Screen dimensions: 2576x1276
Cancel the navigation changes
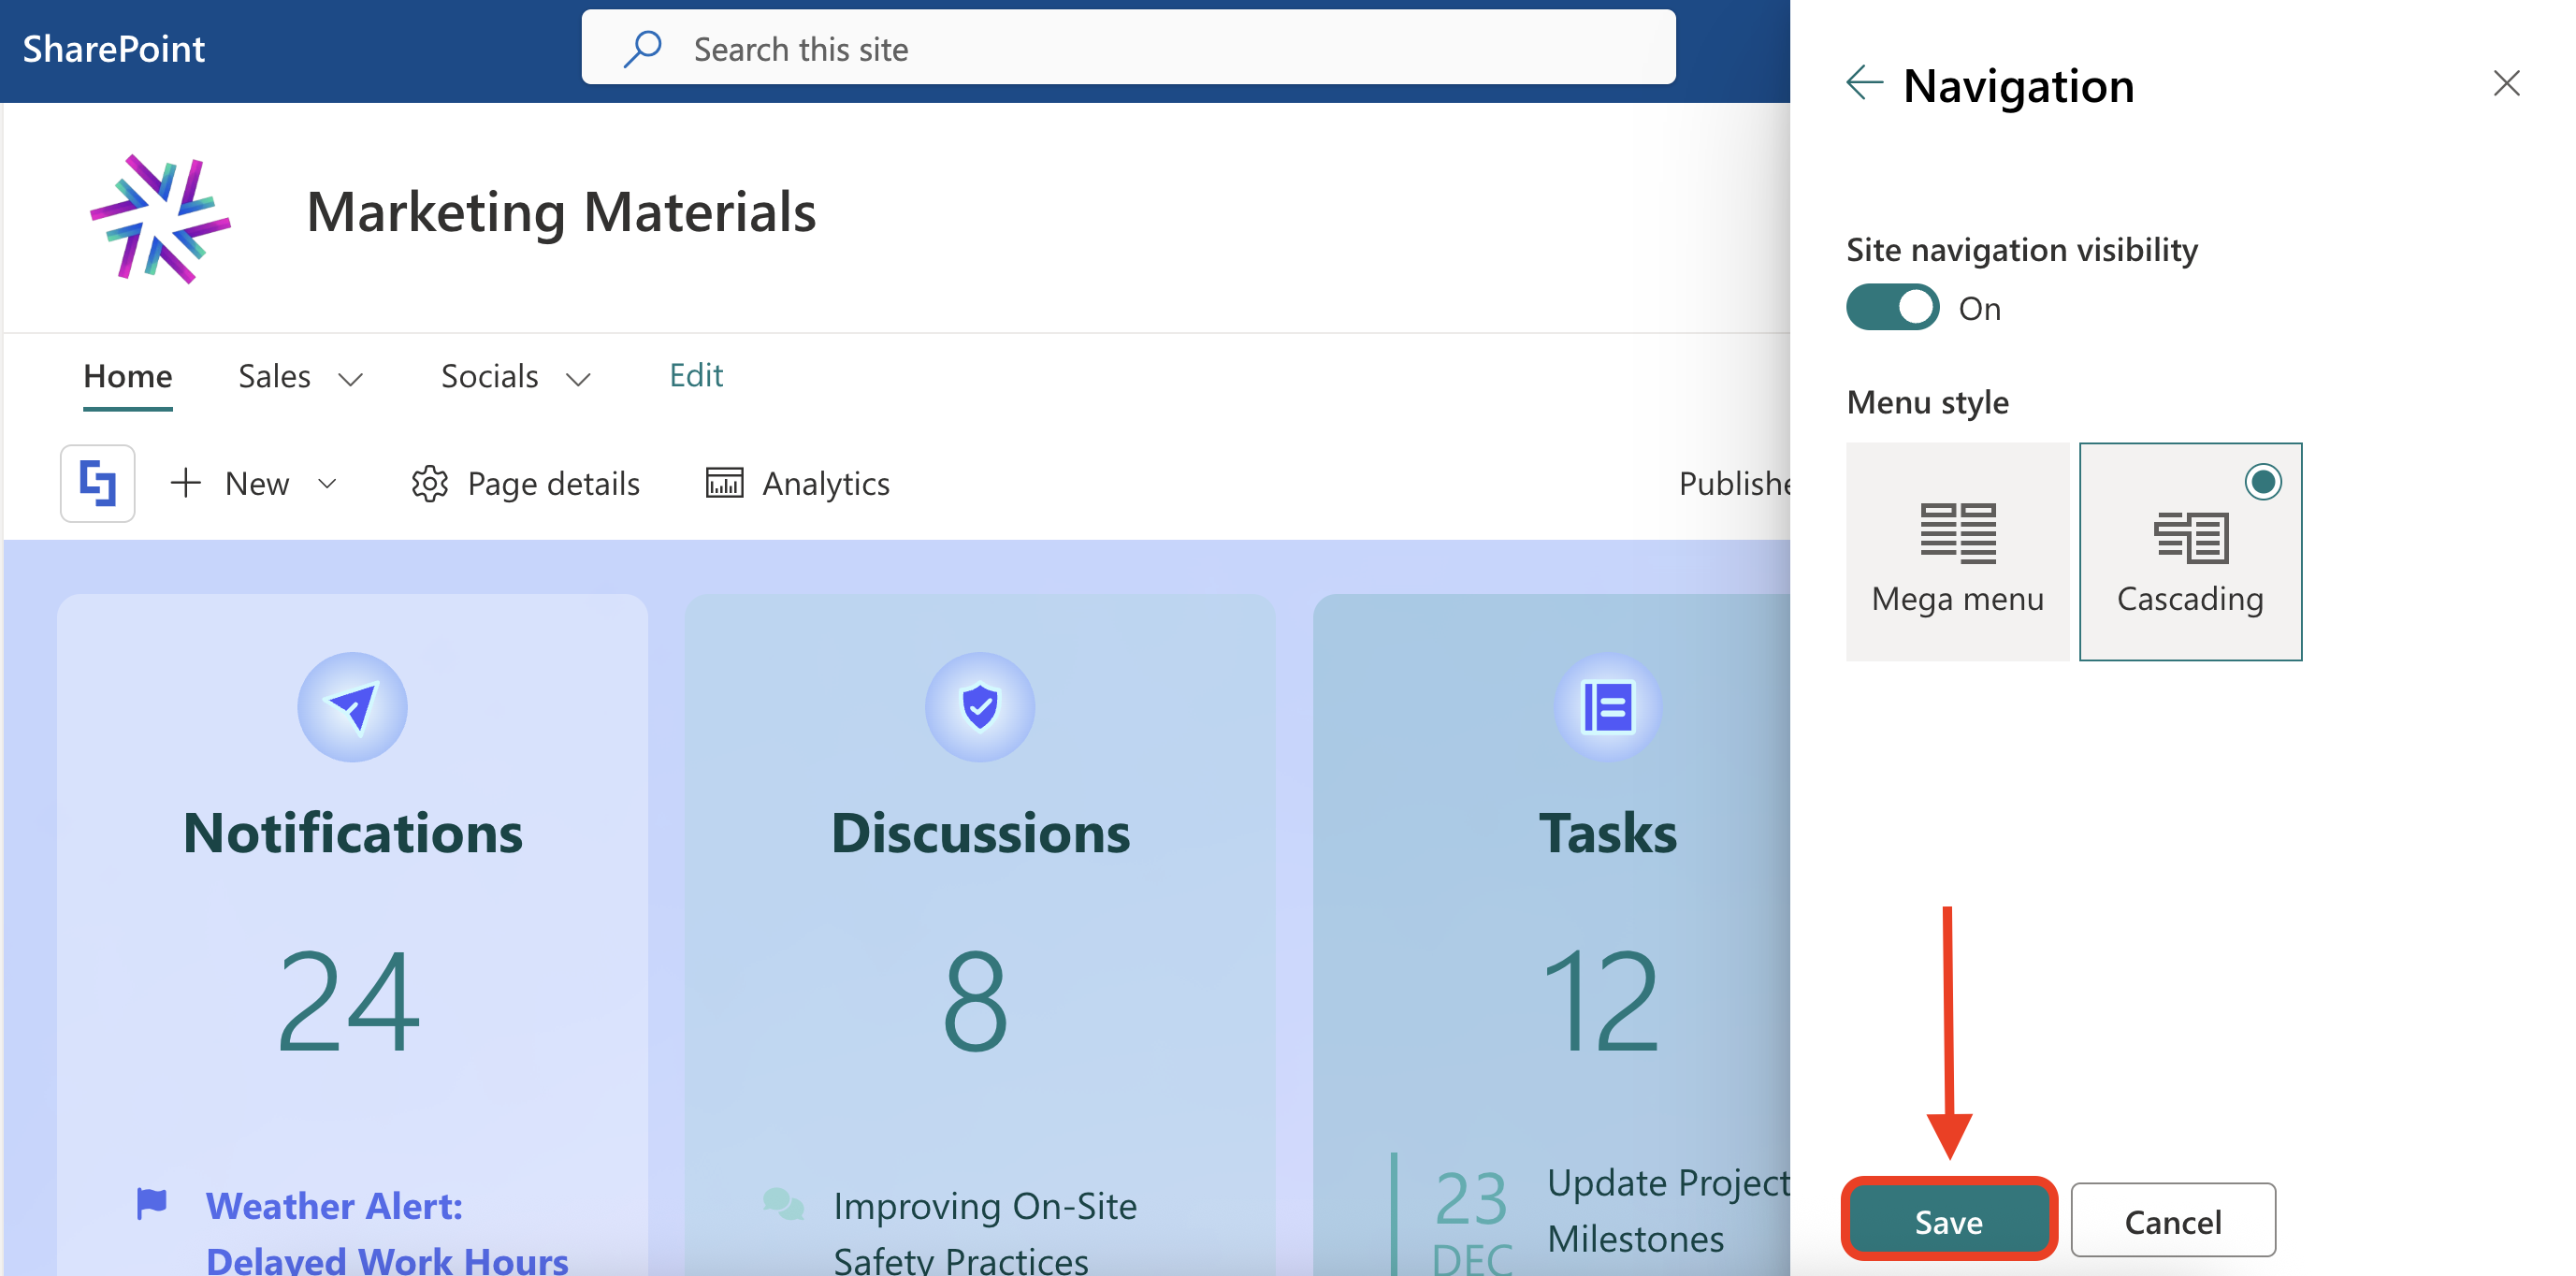[x=2172, y=1220]
